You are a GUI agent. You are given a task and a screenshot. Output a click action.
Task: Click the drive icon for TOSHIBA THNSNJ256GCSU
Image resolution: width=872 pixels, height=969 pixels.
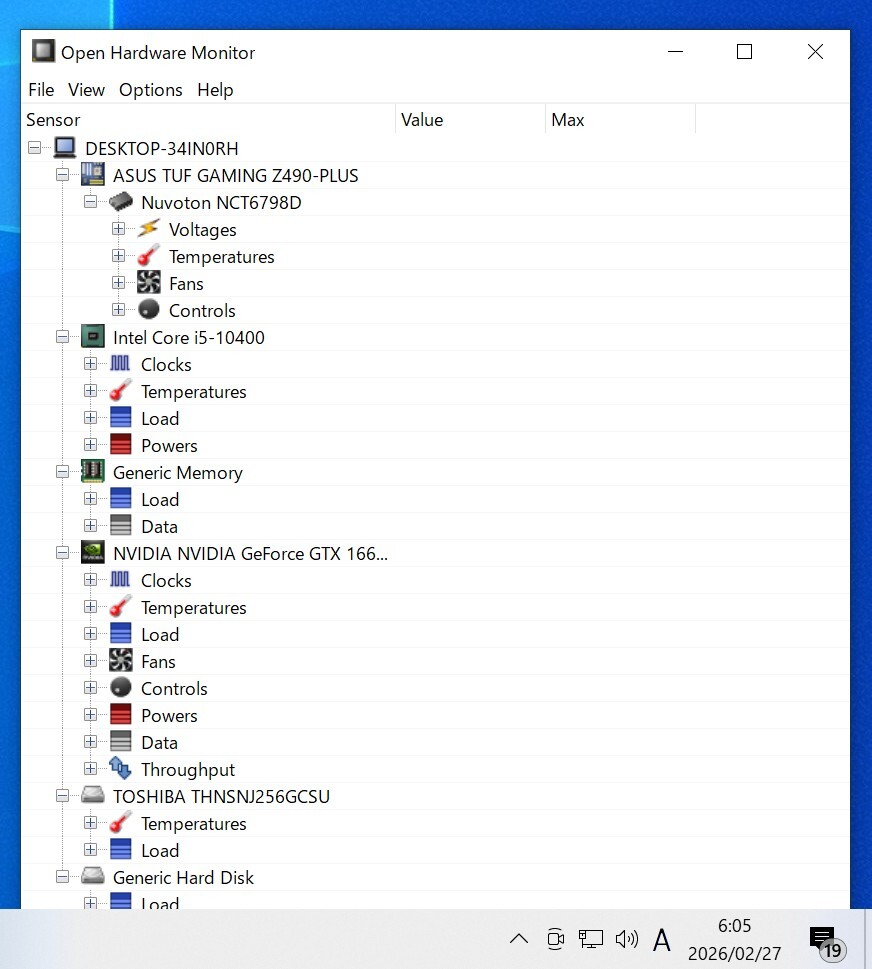[93, 795]
